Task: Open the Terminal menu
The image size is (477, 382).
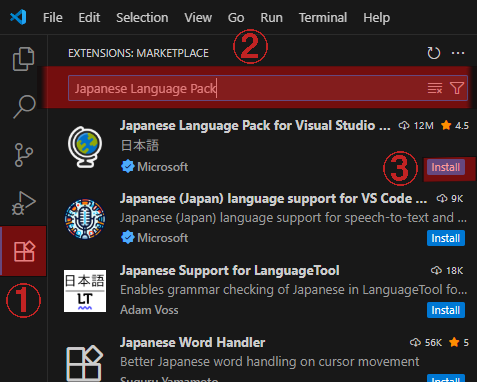Action: pos(323,18)
